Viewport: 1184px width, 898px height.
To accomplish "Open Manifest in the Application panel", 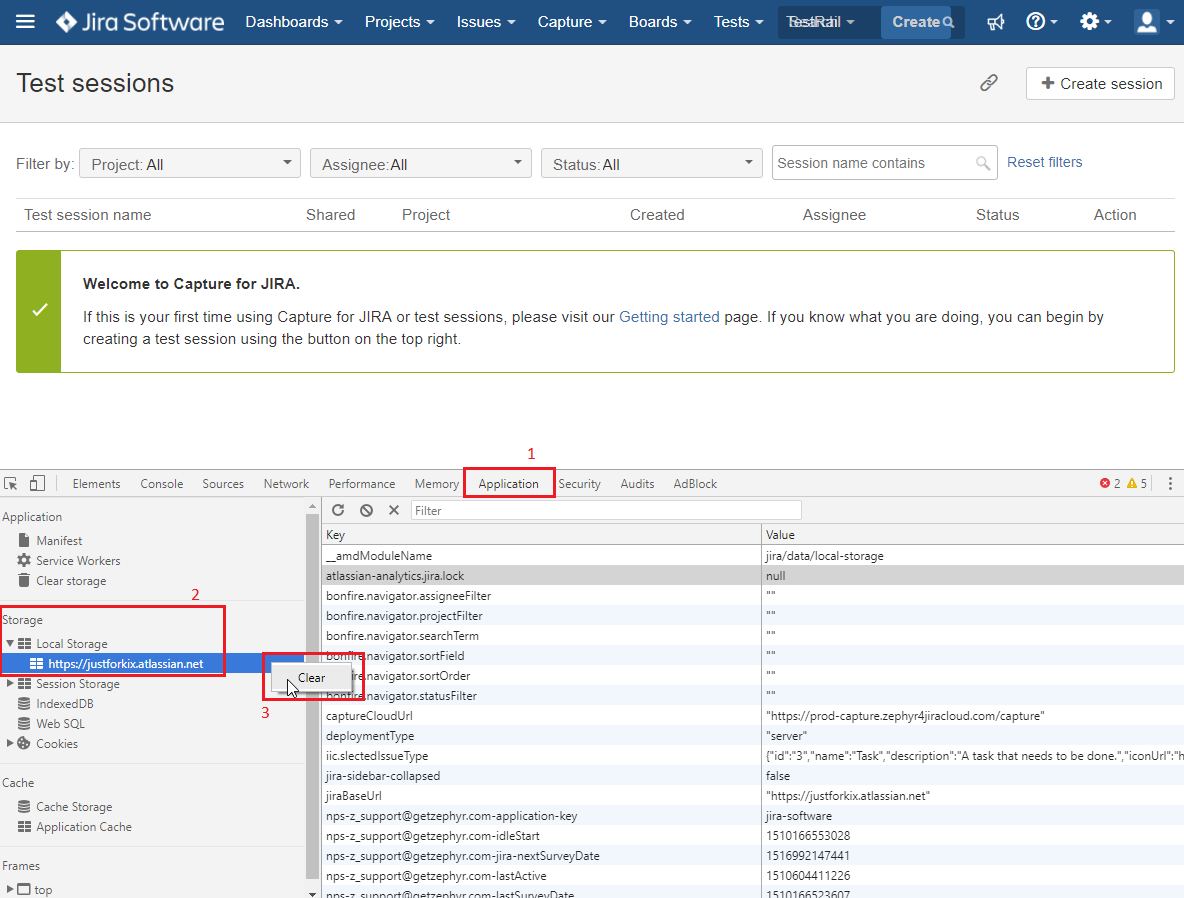I will click(59, 541).
